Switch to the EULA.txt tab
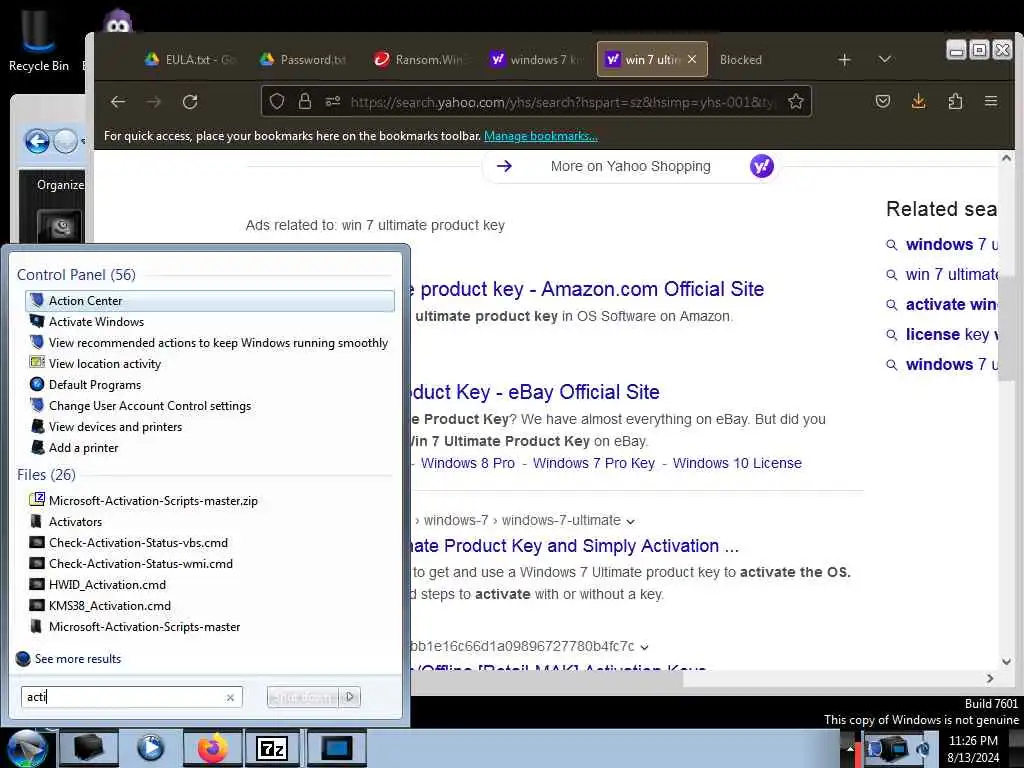The image size is (1024, 768). click(x=190, y=59)
